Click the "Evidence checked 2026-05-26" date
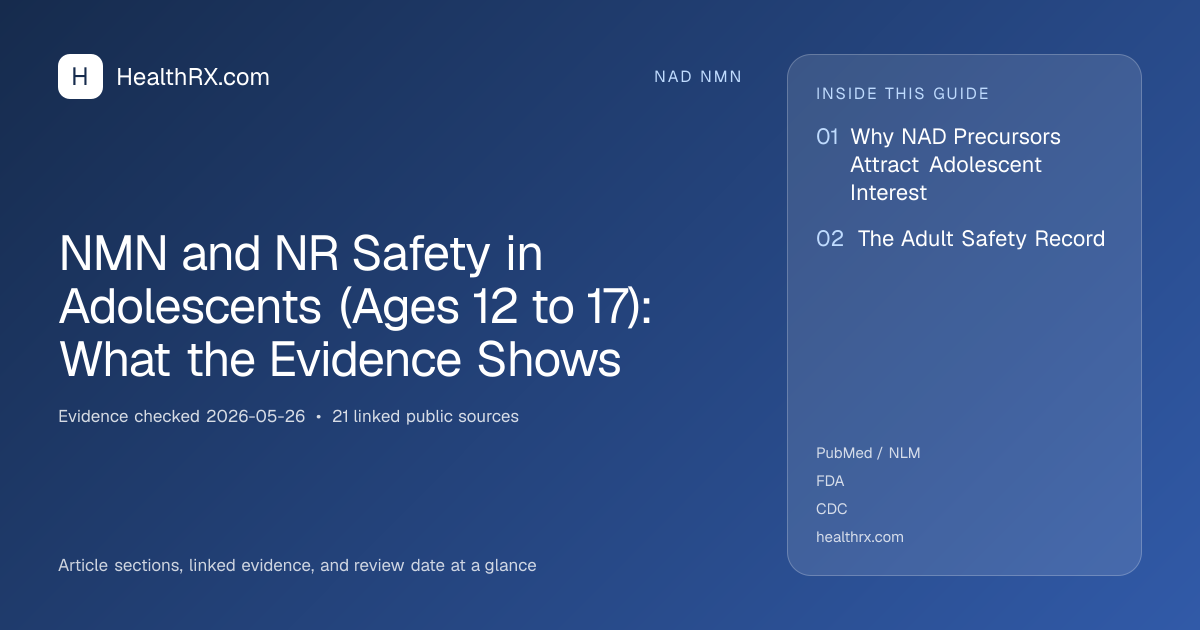Viewport: 1200px width, 630px height. pos(181,416)
